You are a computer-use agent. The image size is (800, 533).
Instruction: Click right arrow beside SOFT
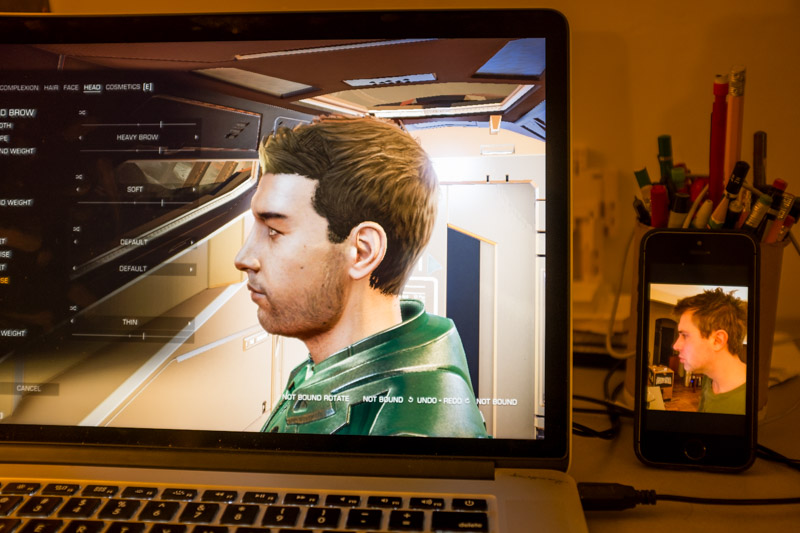[194, 189]
